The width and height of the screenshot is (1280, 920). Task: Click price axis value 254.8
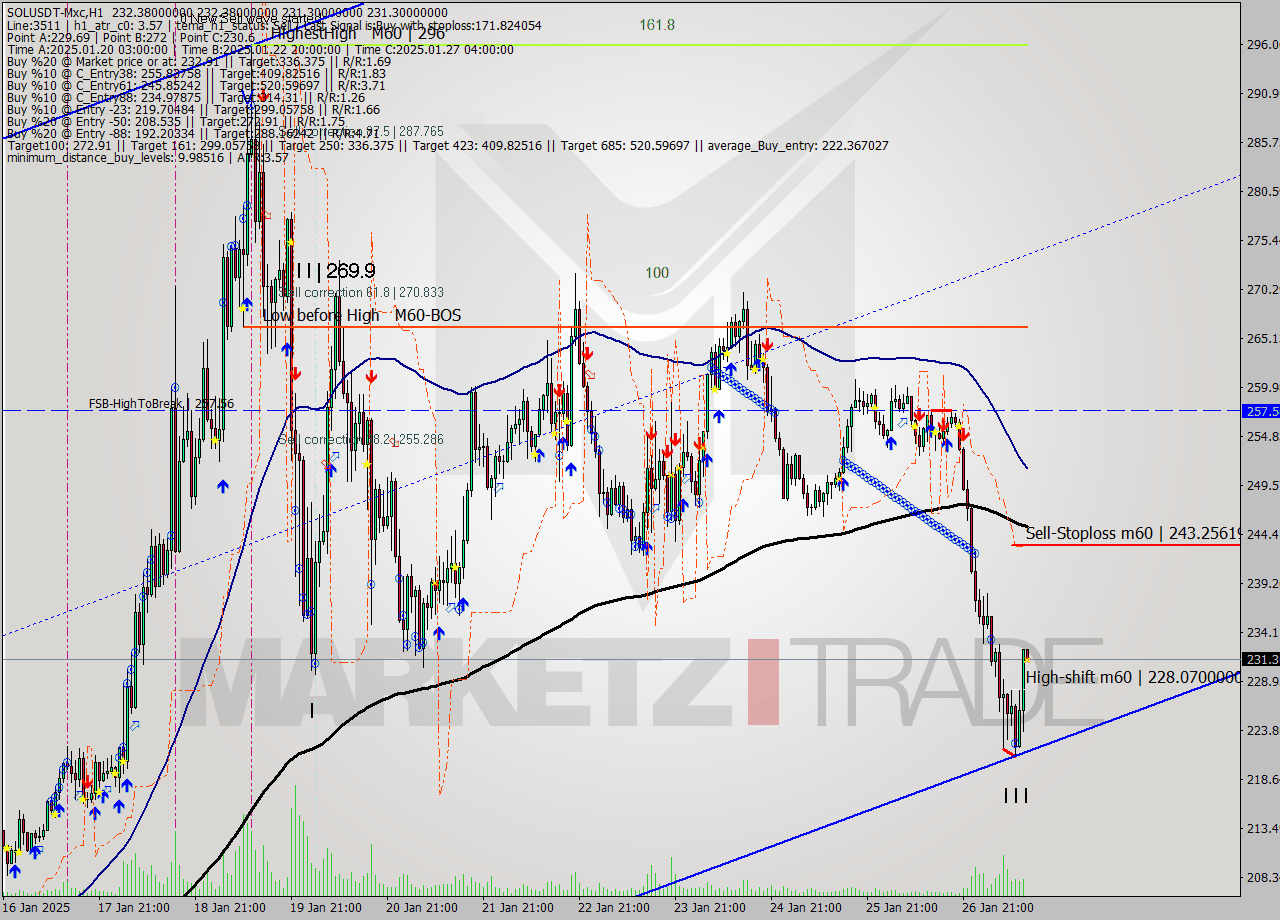[x=1261, y=436]
